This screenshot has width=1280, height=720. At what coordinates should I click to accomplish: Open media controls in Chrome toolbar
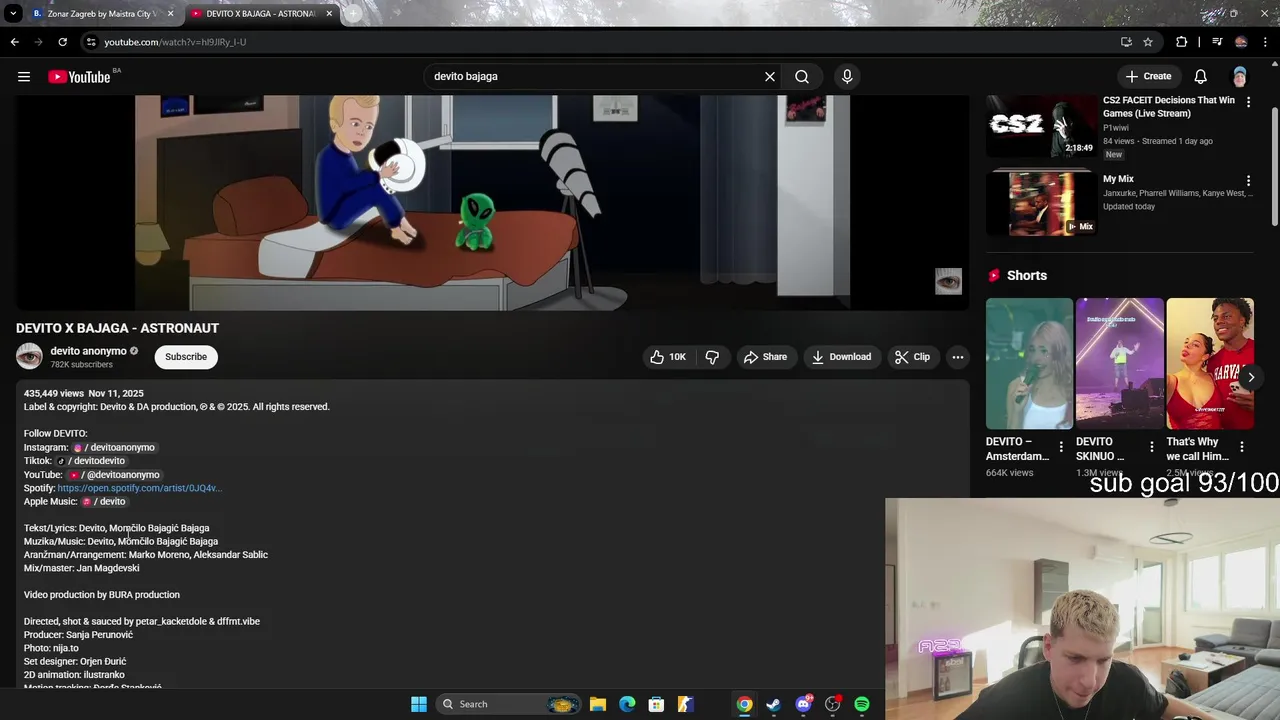click(x=1217, y=42)
